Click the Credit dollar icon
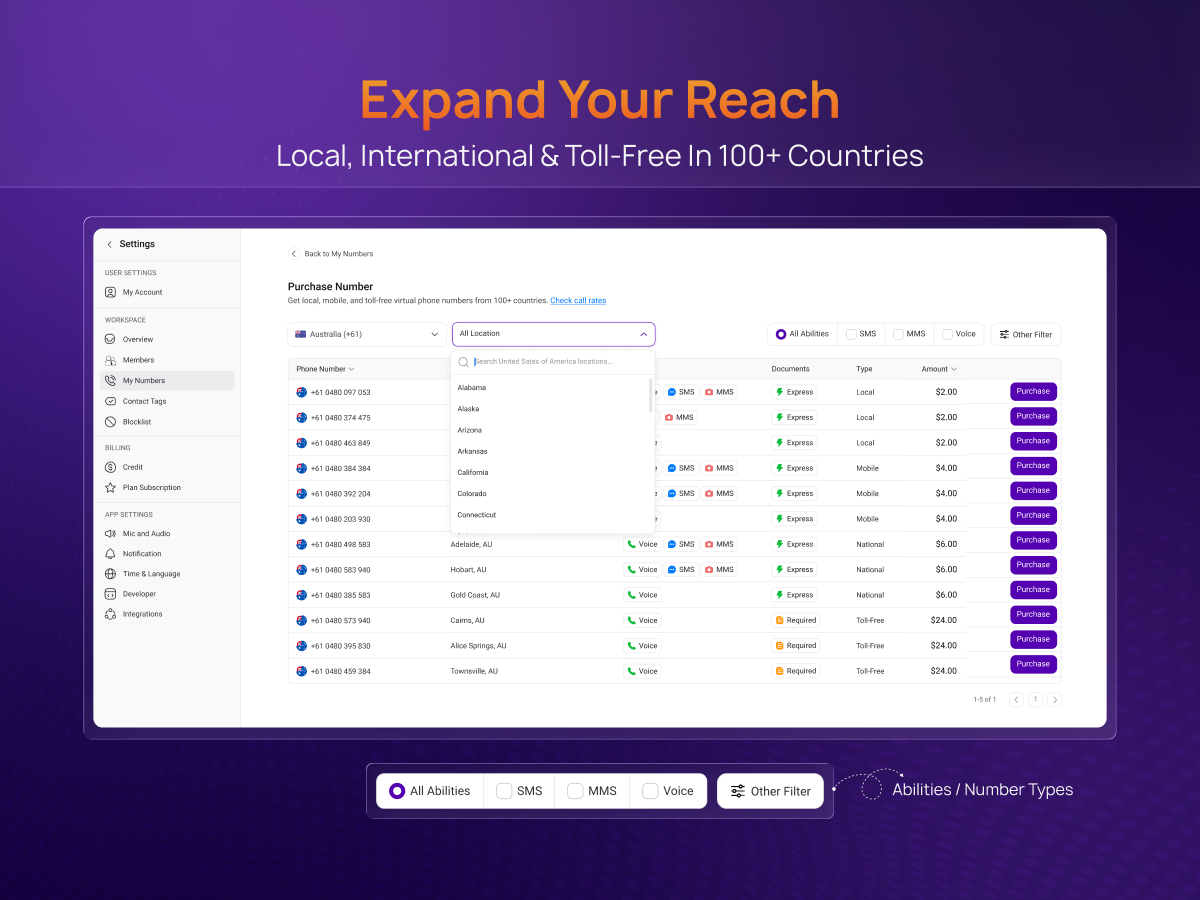 tap(110, 467)
